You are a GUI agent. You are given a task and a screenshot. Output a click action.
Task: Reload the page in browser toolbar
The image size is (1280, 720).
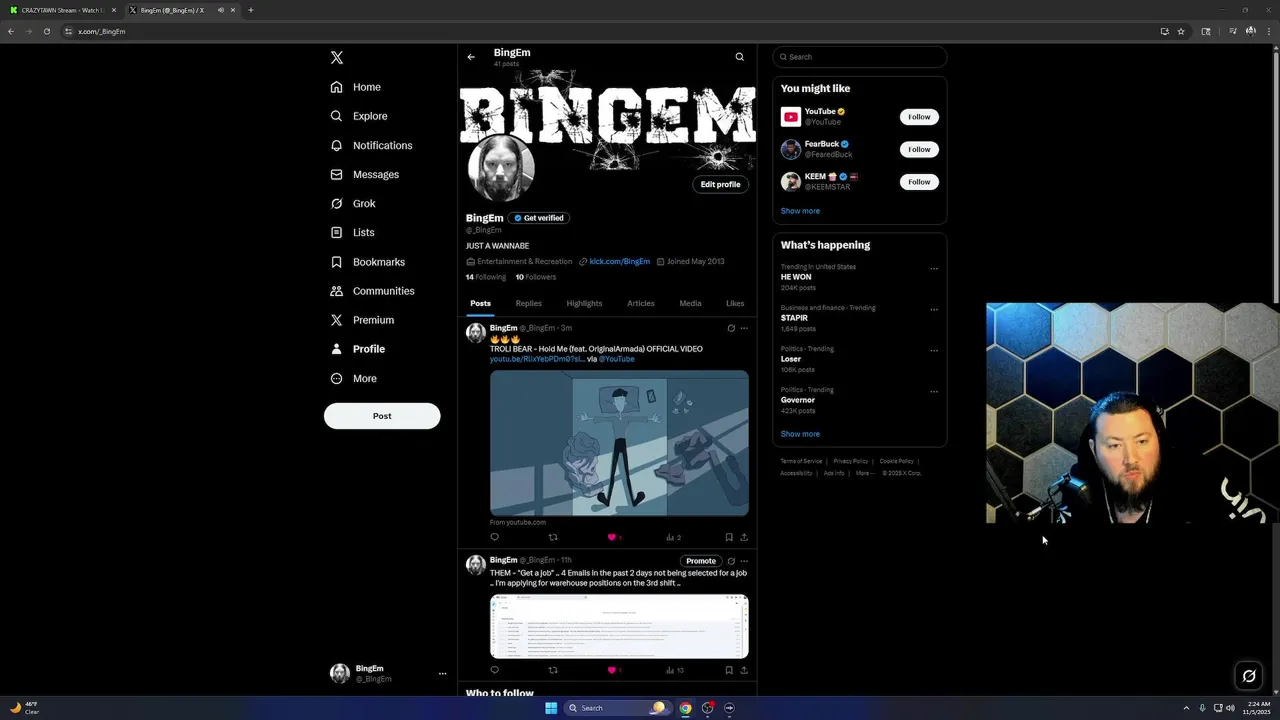click(46, 31)
